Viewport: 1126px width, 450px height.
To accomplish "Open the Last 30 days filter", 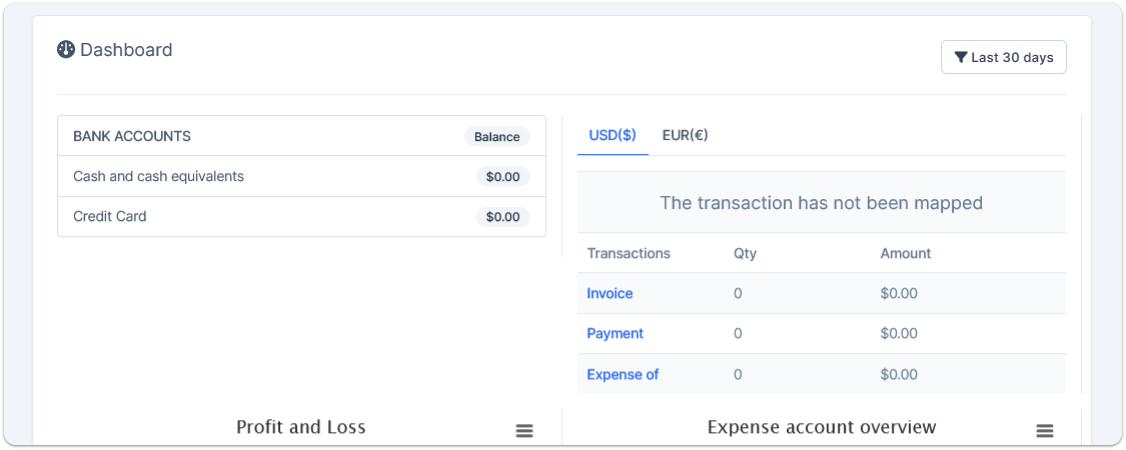I will coord(1003,58).
